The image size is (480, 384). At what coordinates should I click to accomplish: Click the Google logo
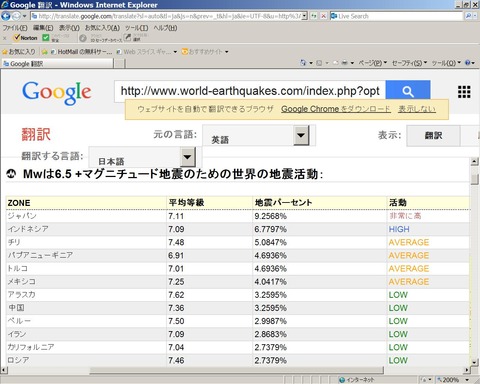coord(57,93)
